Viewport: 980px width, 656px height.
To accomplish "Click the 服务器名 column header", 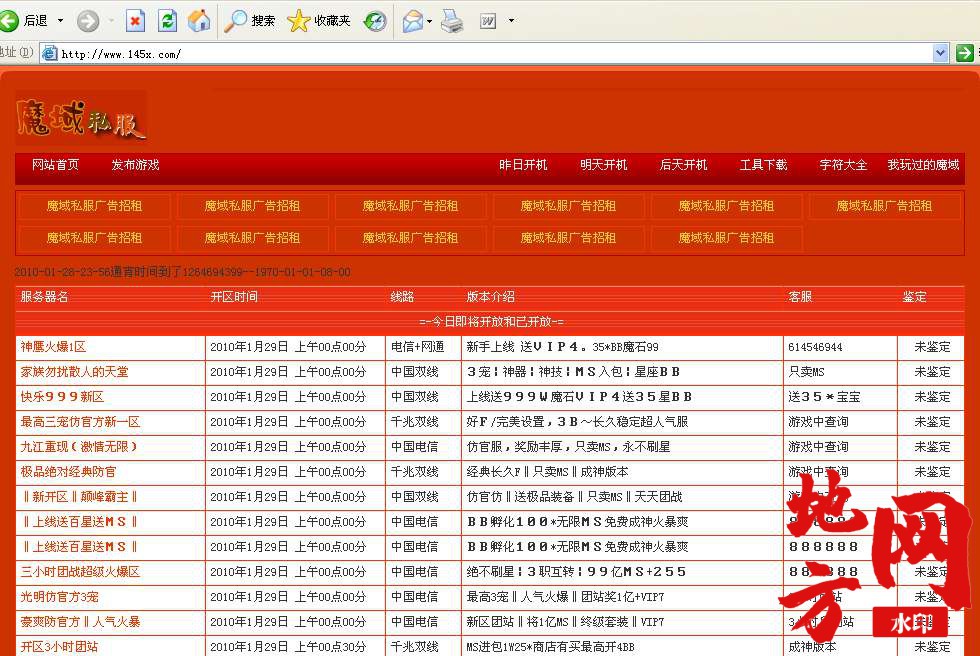I will (x=44, y=297).
